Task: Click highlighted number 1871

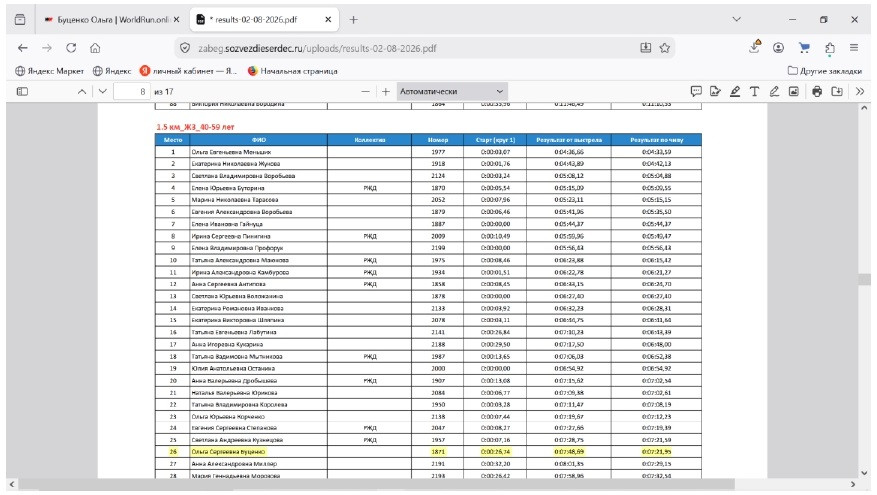Action: click(438, 451)
